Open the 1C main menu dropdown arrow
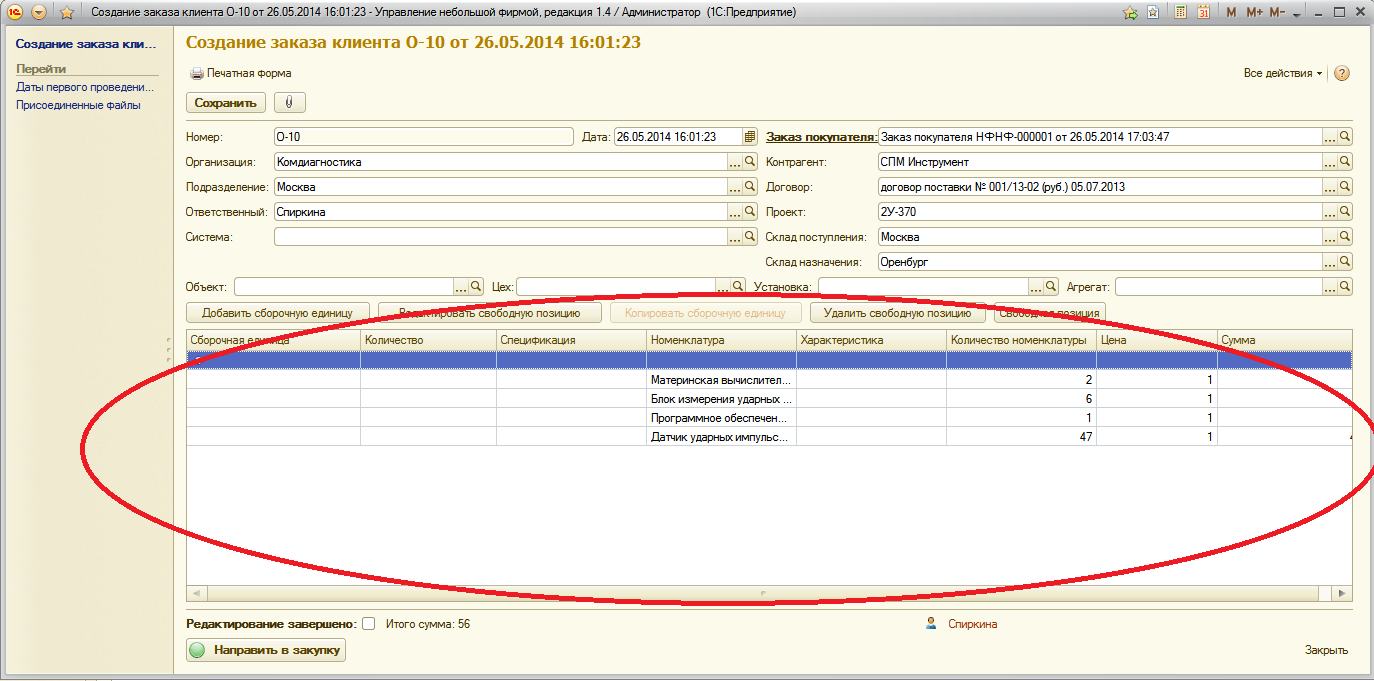 (x=38, y=13)
